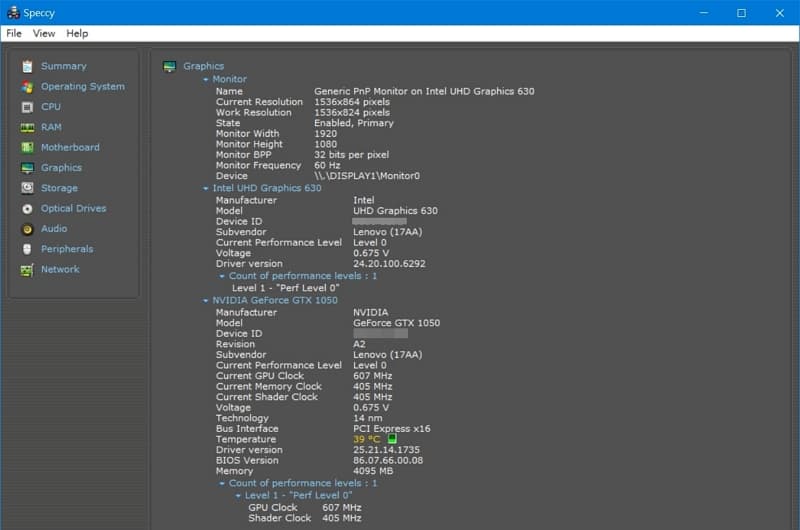The width and height of the screenshot is (800, 530).
Task: Collapse the Monitor tree node
Action: [206, 80]
